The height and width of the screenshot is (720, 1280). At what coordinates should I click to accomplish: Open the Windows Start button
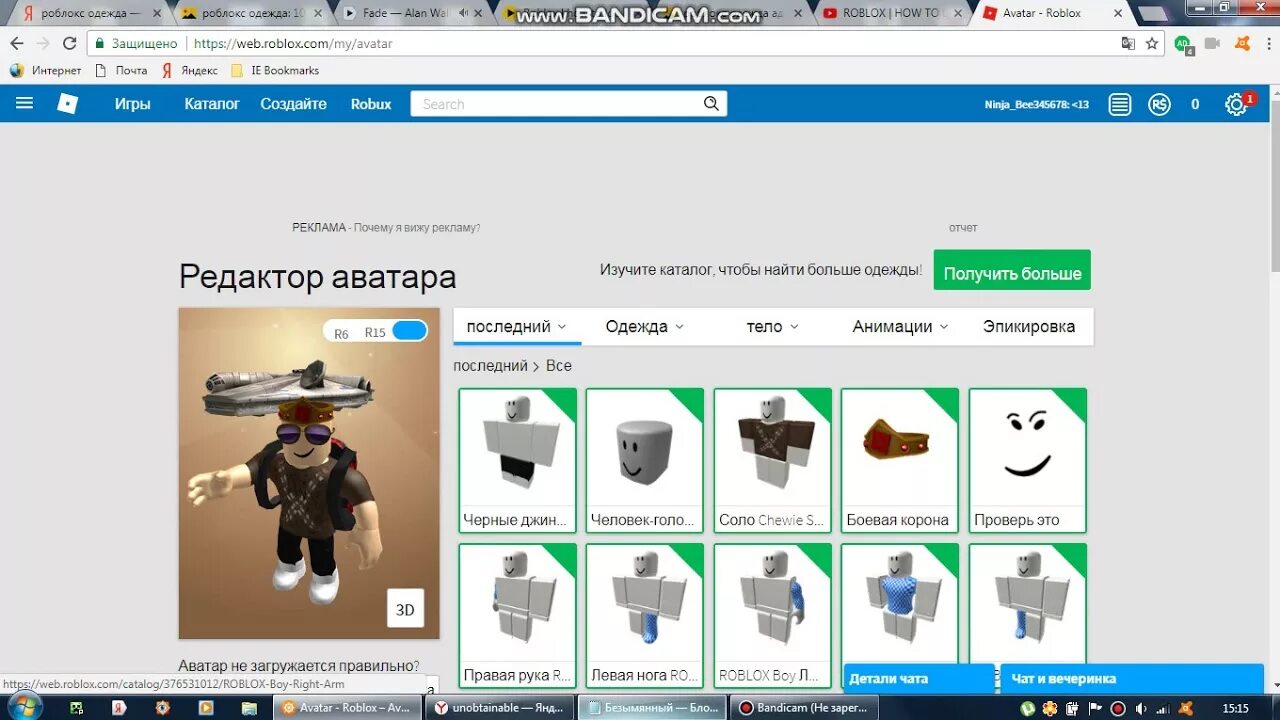(x=26, y=707)
